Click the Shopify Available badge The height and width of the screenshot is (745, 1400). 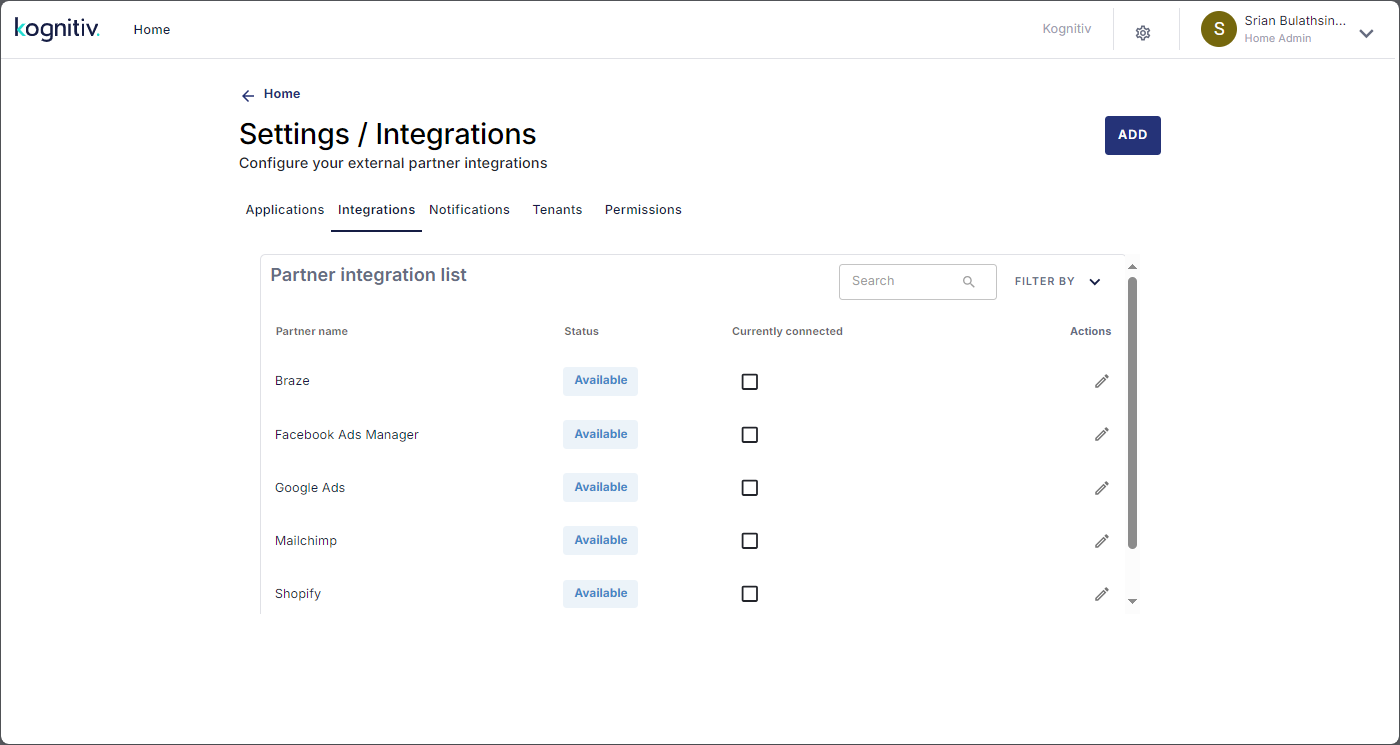click(600, 594)
